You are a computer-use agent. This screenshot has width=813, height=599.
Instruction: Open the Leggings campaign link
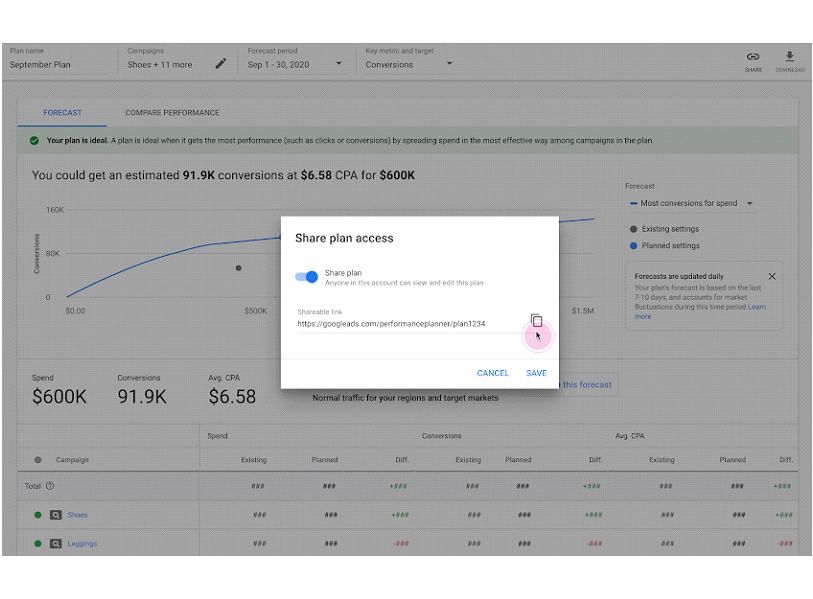click(x=82, y=544)
